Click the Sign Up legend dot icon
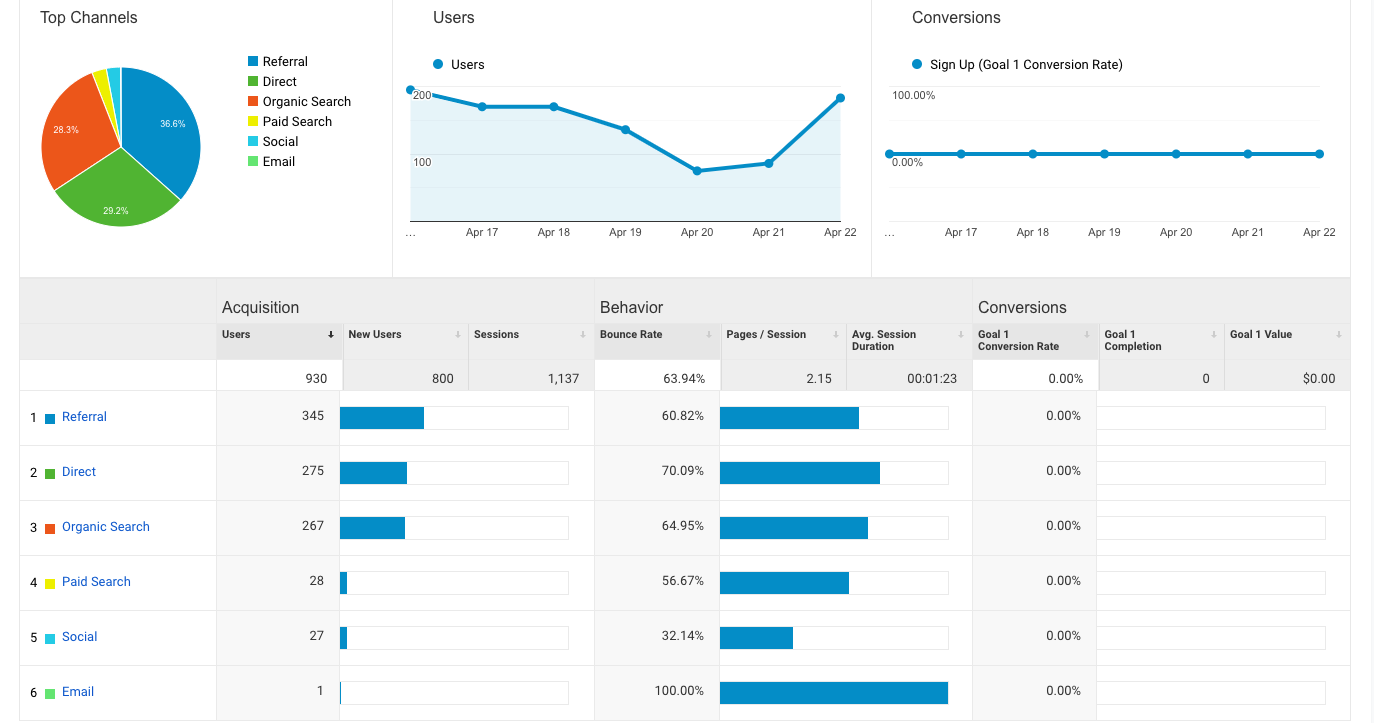 coord(916,64)
